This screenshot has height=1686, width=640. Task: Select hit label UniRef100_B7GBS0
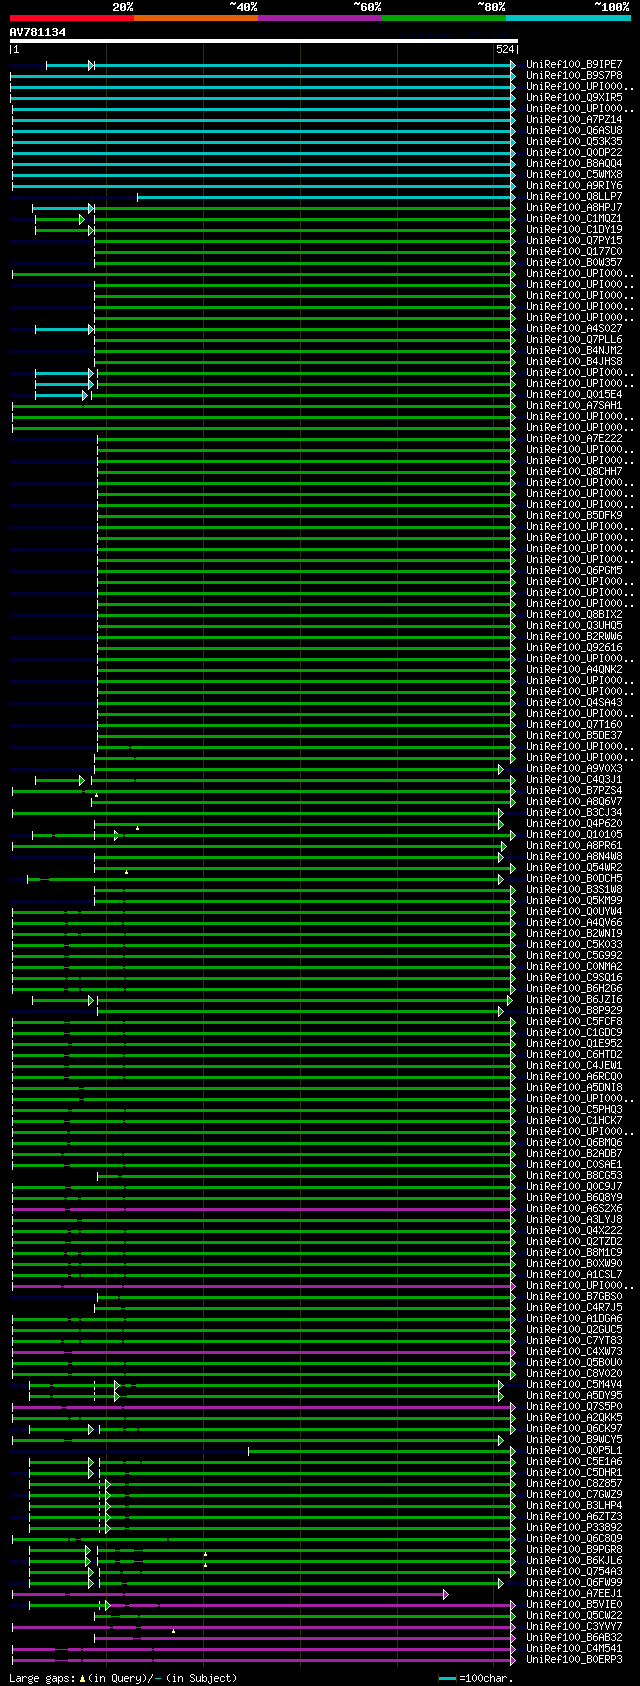pyautogui.click(x=574, y=1297)
